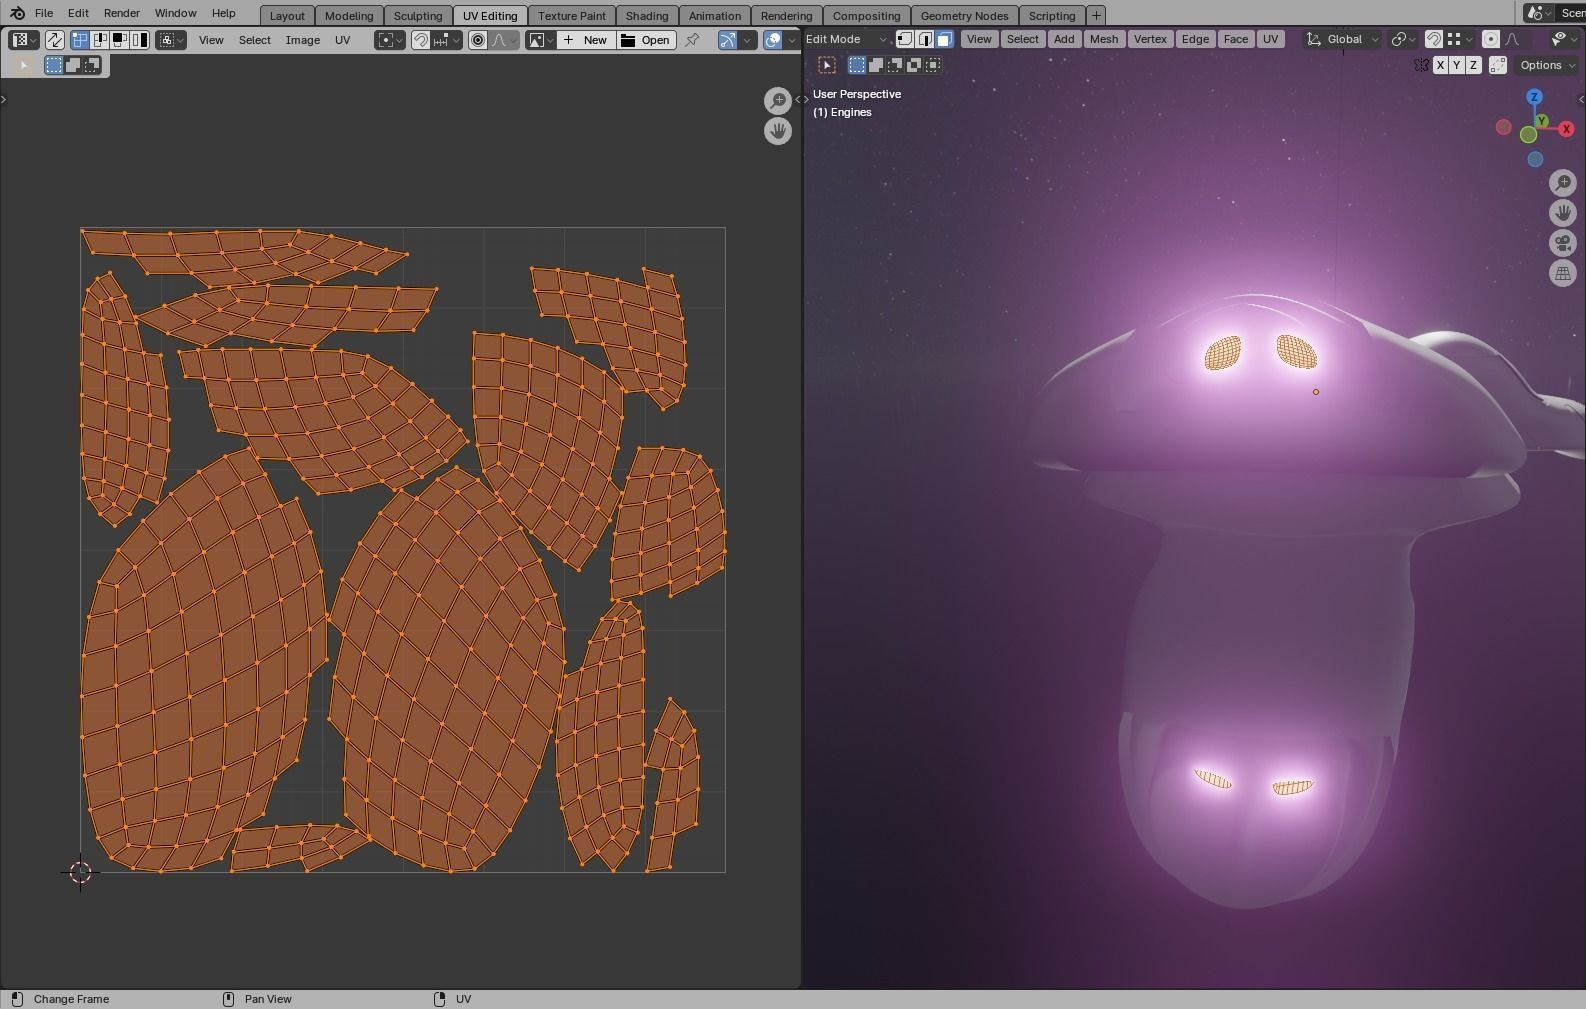Viewport: 1586px width, 1009px height.
Task: Open the 3D viewport pivot point dropdown
Action: point(1403,39)
